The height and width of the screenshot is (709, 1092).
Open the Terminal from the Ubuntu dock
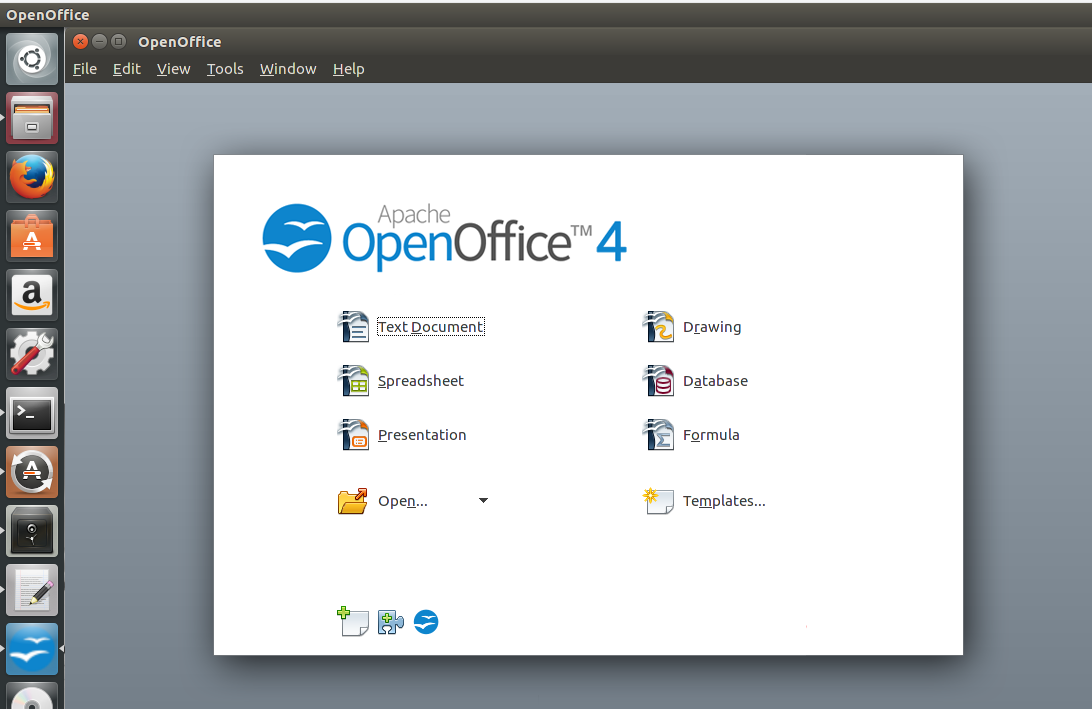(31, 413)
